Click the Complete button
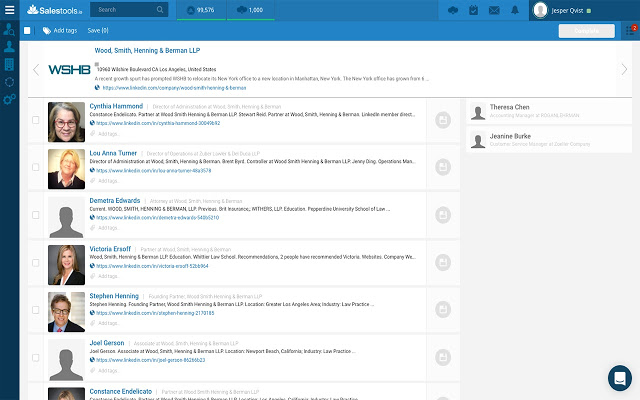Viewport: 640px width, 400px height. pyautogui.click(x=587, y=31)
